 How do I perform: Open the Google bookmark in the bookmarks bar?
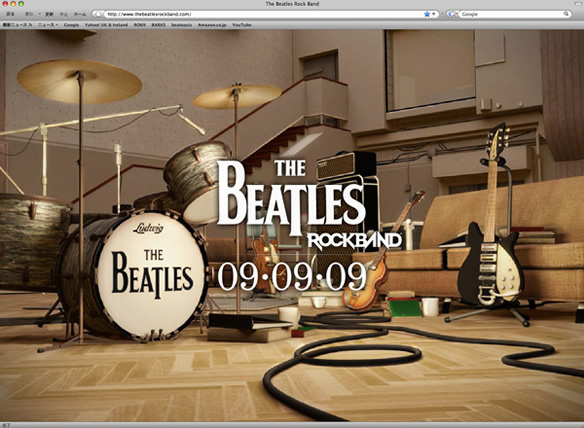coord(71,25)
